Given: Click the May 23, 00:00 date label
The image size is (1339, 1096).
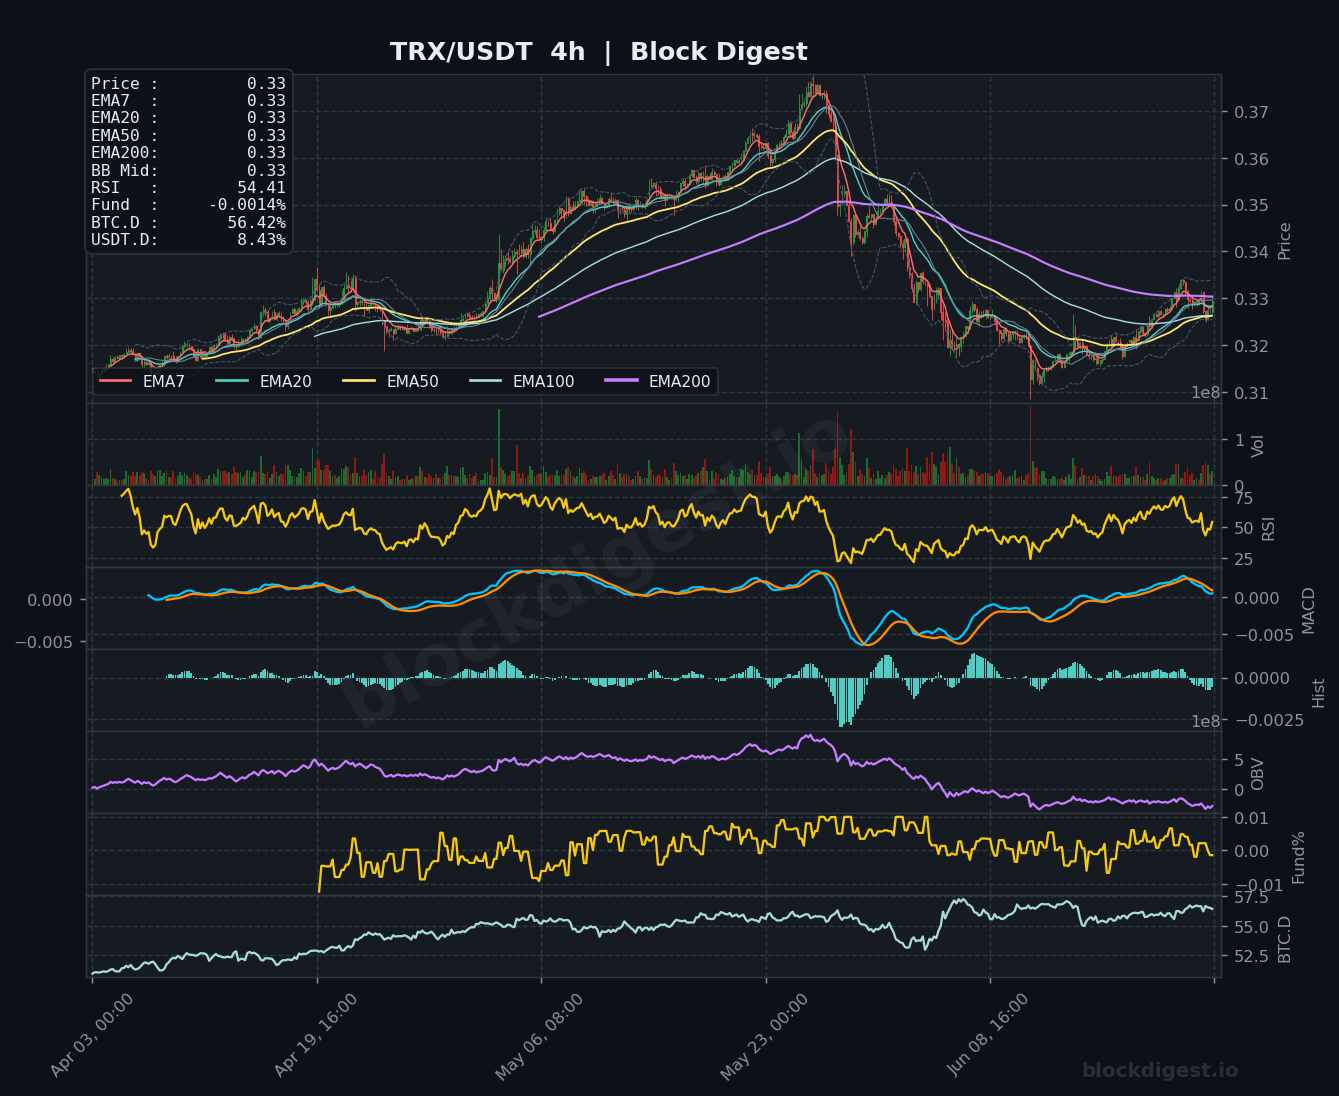Looking at the screenshot, I should tap(765, 1037).
